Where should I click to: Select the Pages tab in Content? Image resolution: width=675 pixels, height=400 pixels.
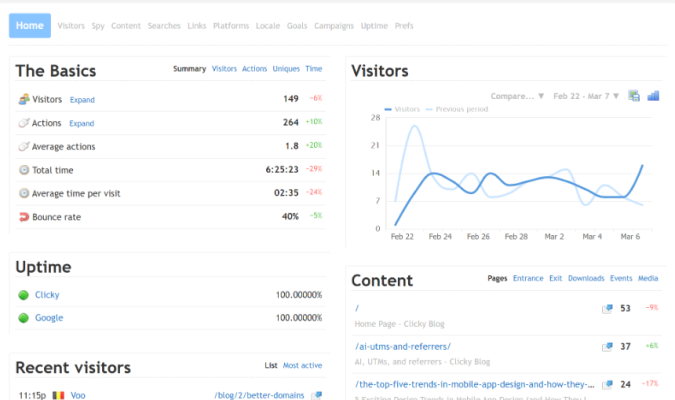point(497,279)
